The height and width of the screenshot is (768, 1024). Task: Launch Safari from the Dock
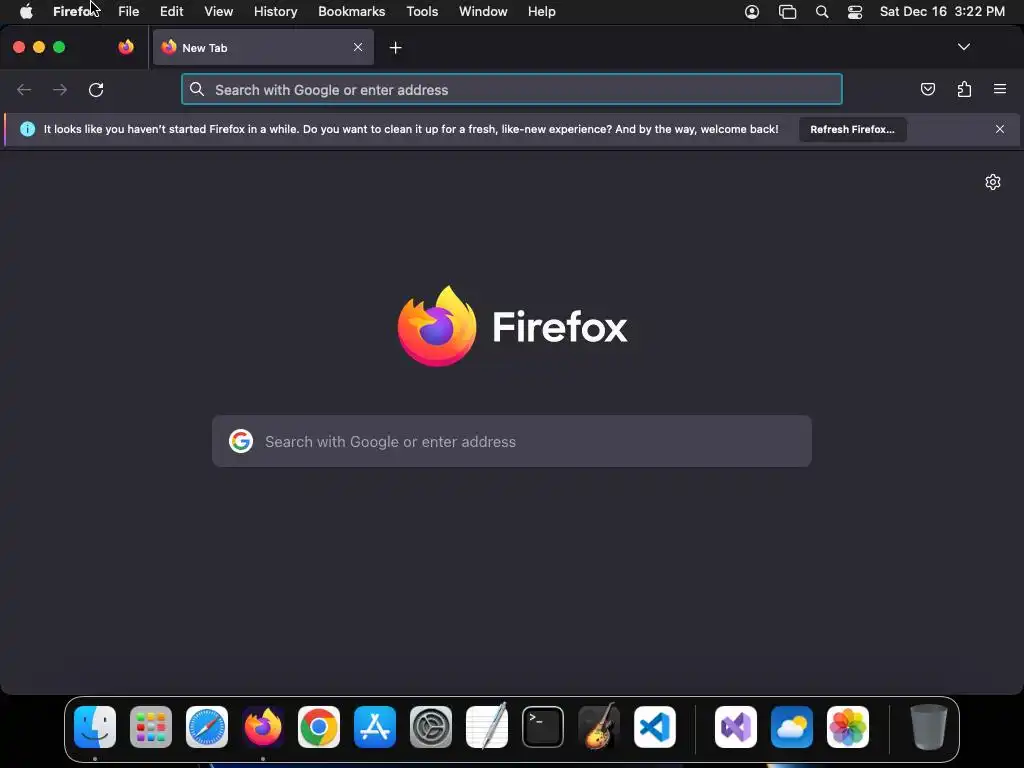point(207,727)
